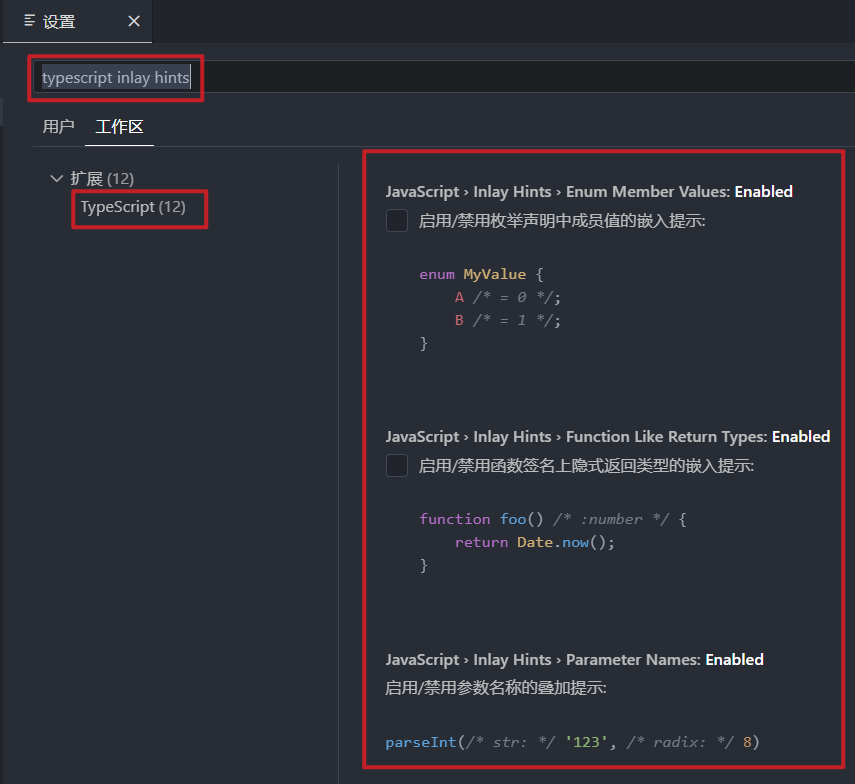Click the 启用/禁用参数名称的叠加提示 description

(496, 688)
